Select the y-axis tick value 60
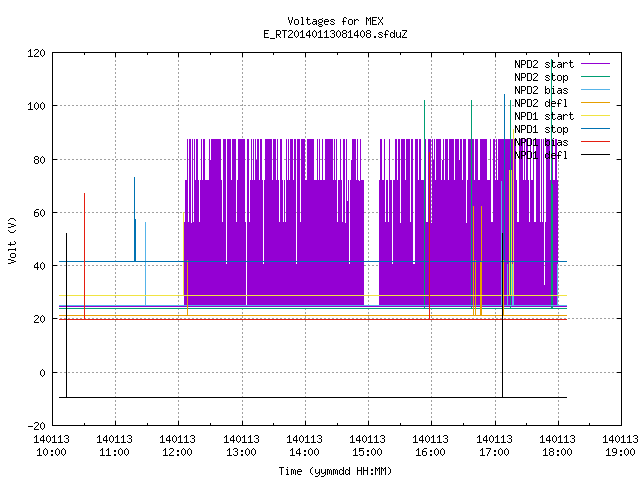Screen dimensions: 640x480 39,213
